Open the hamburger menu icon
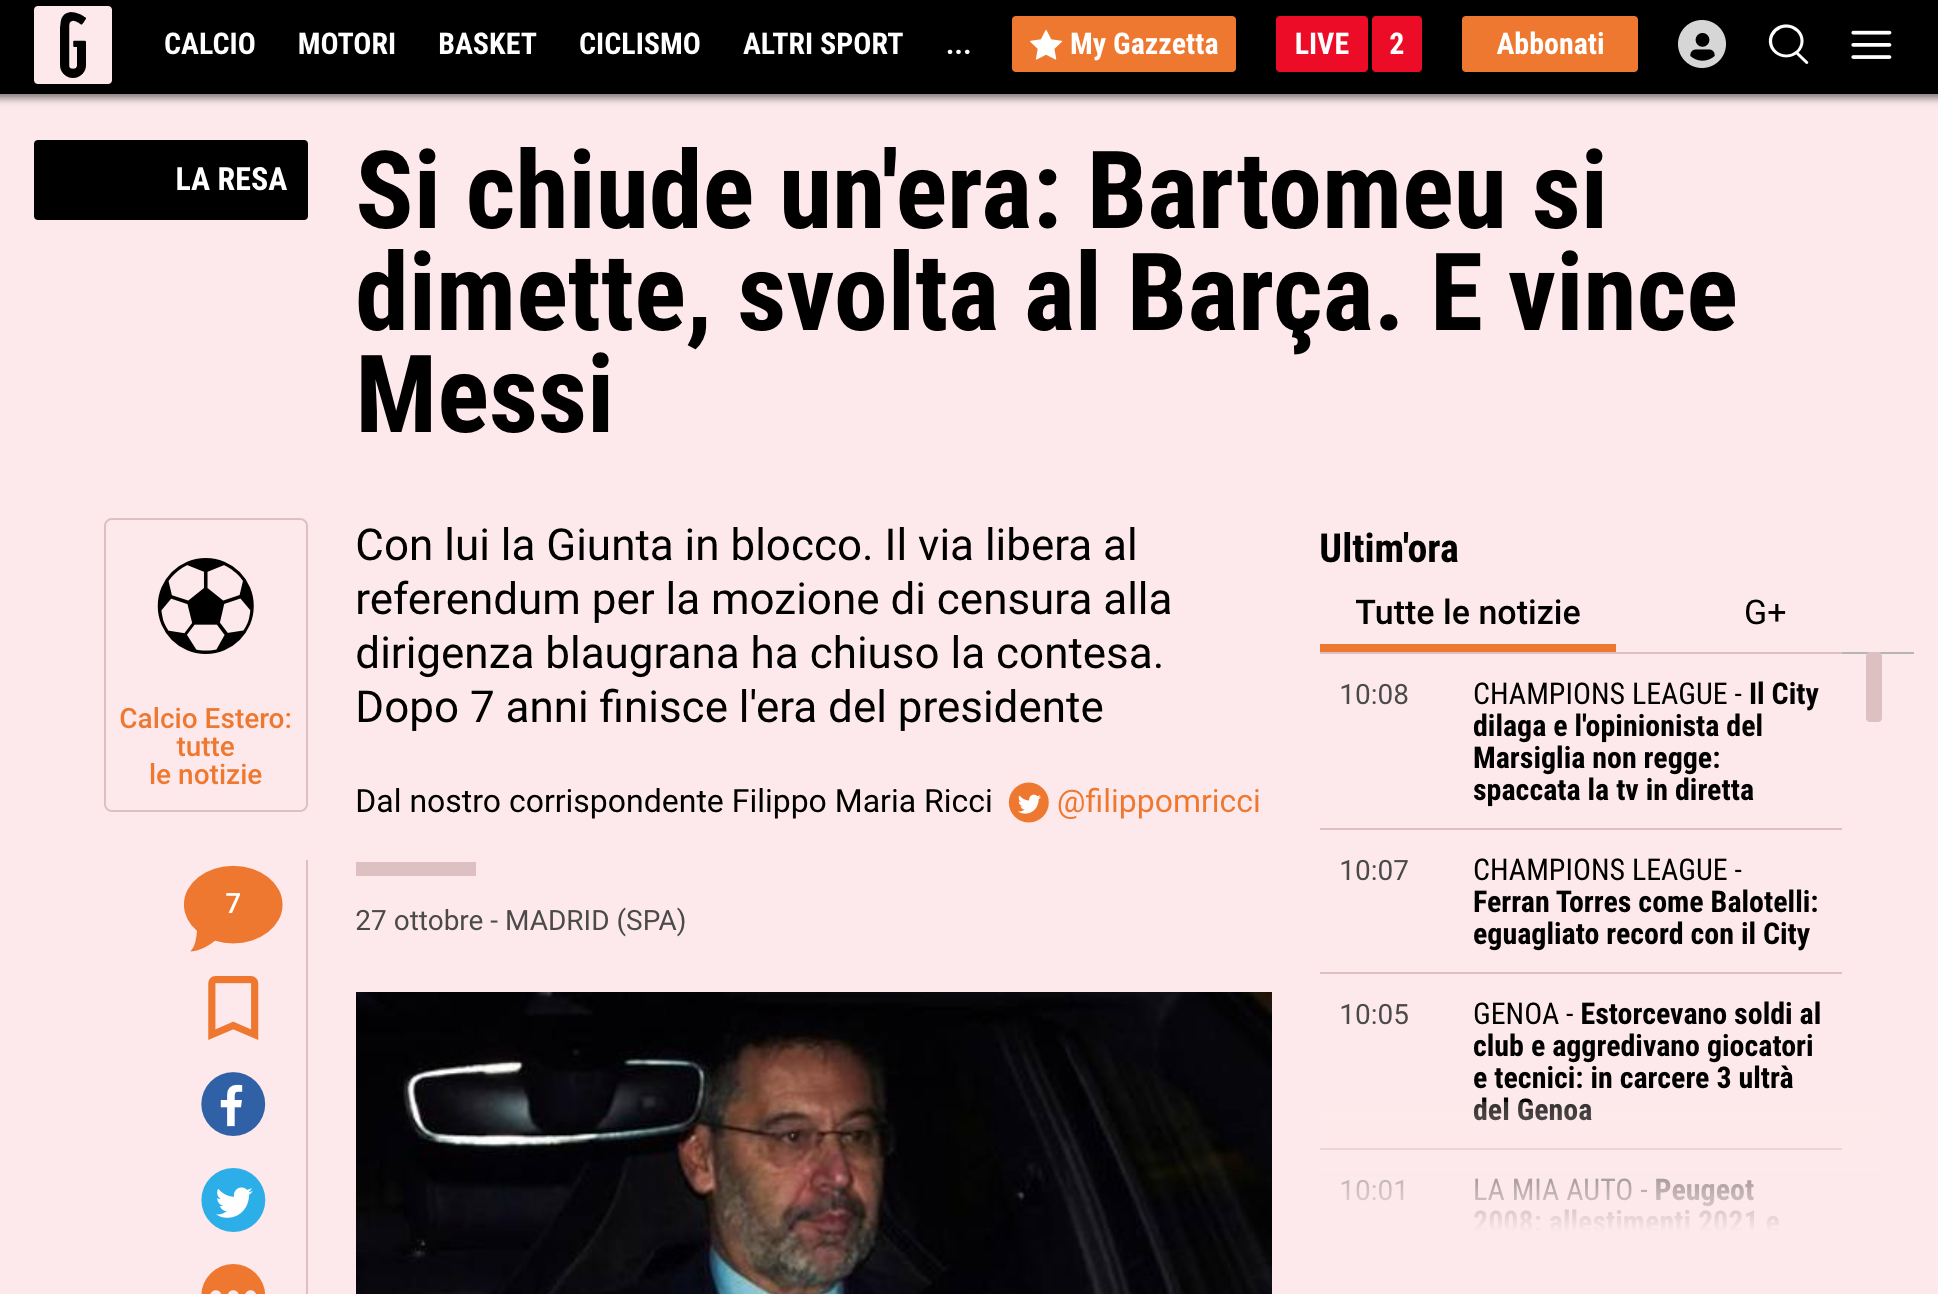Viewport: 1938px width, 1294px height. coord(1871,45)
